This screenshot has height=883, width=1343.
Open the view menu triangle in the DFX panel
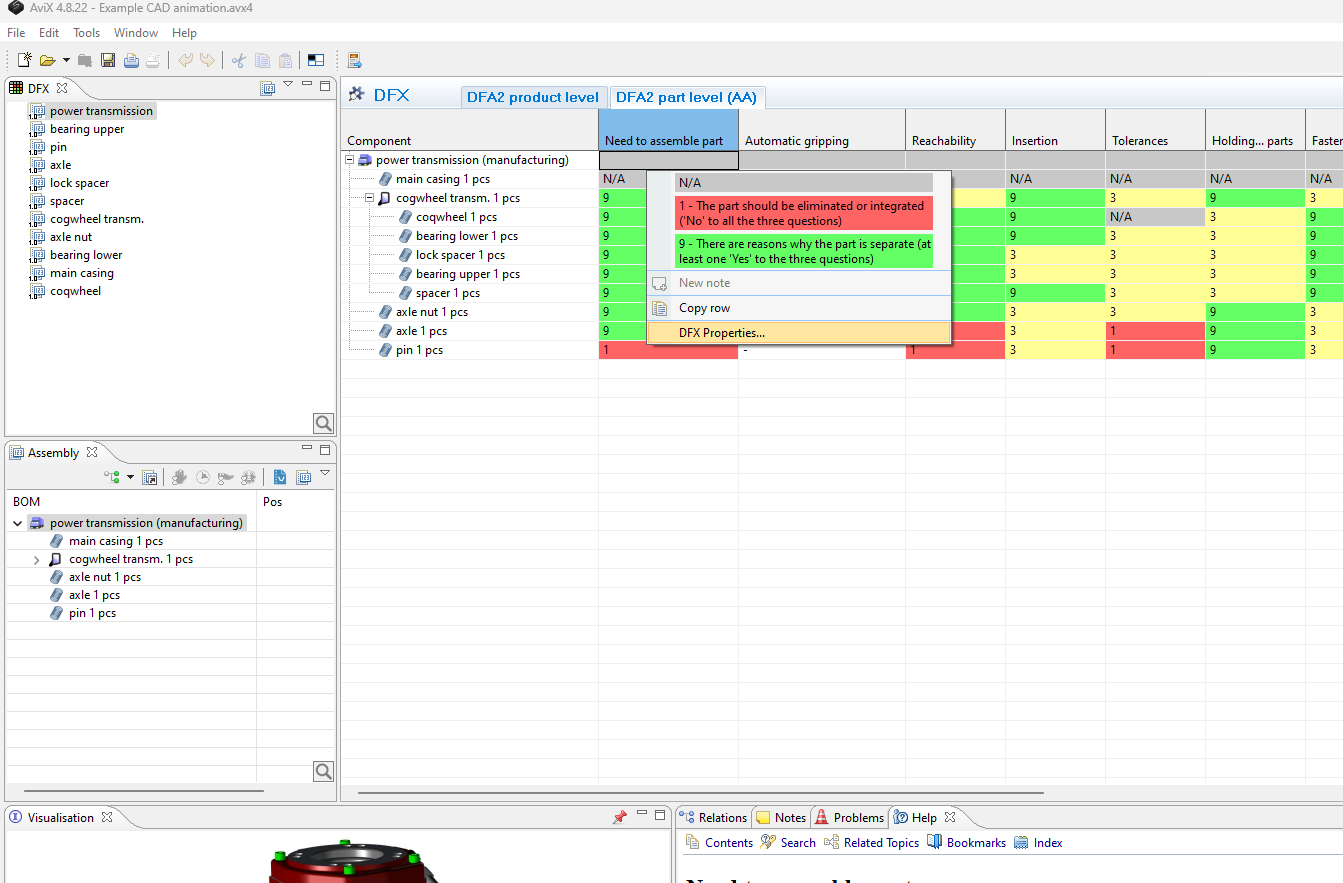click(288, 85)
